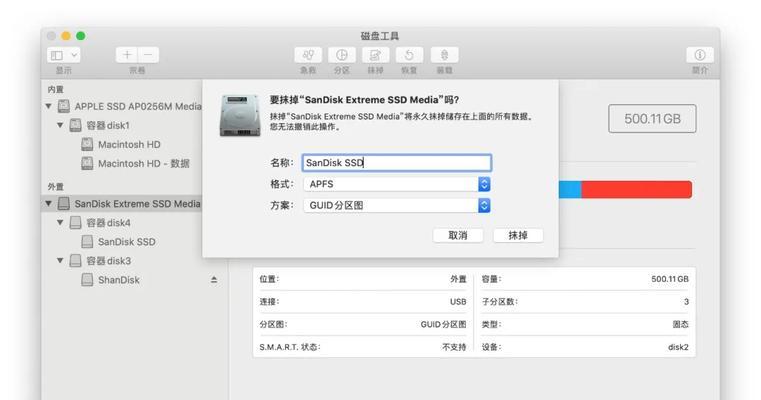Click the Partition (分区) toolbar icon
This screenshot has width=761, height=400.
click(342, 55)
